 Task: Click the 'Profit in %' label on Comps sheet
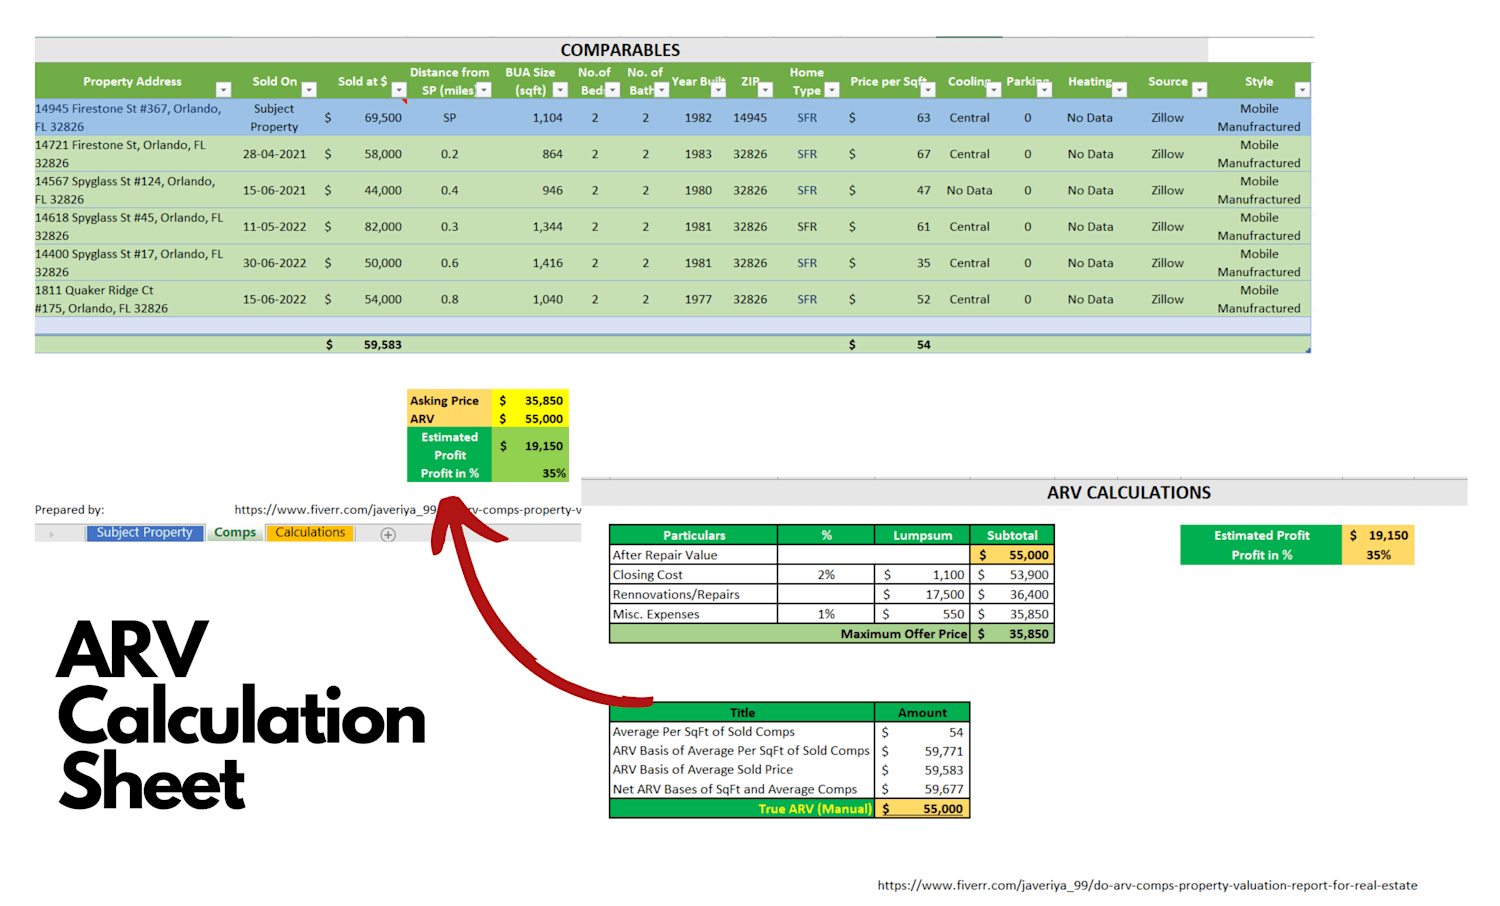click(450, 473)
